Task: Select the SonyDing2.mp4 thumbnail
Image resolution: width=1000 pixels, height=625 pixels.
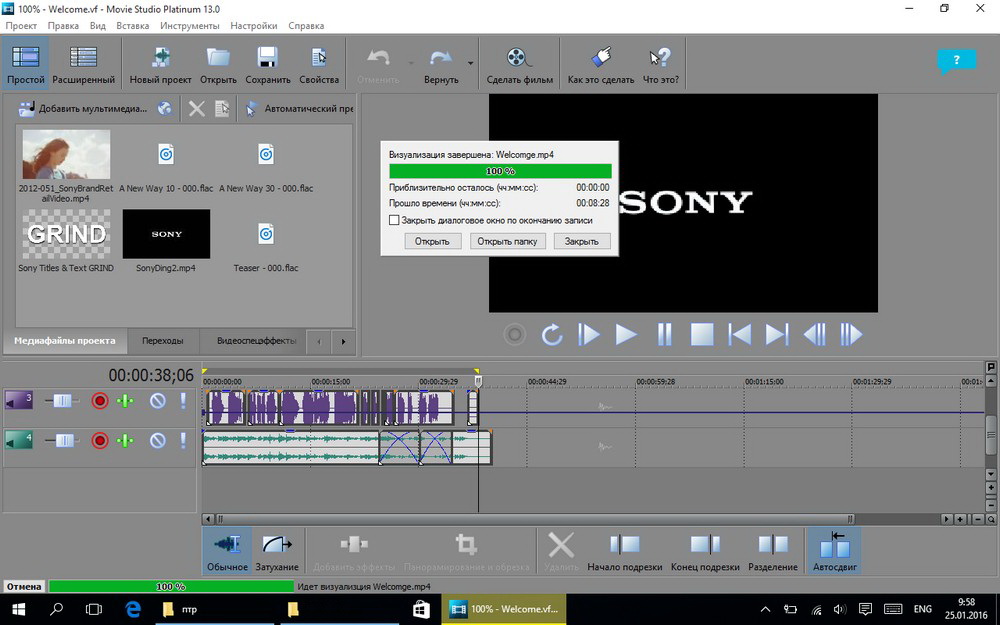Action: pyautogui.click(x=166, y=234)
